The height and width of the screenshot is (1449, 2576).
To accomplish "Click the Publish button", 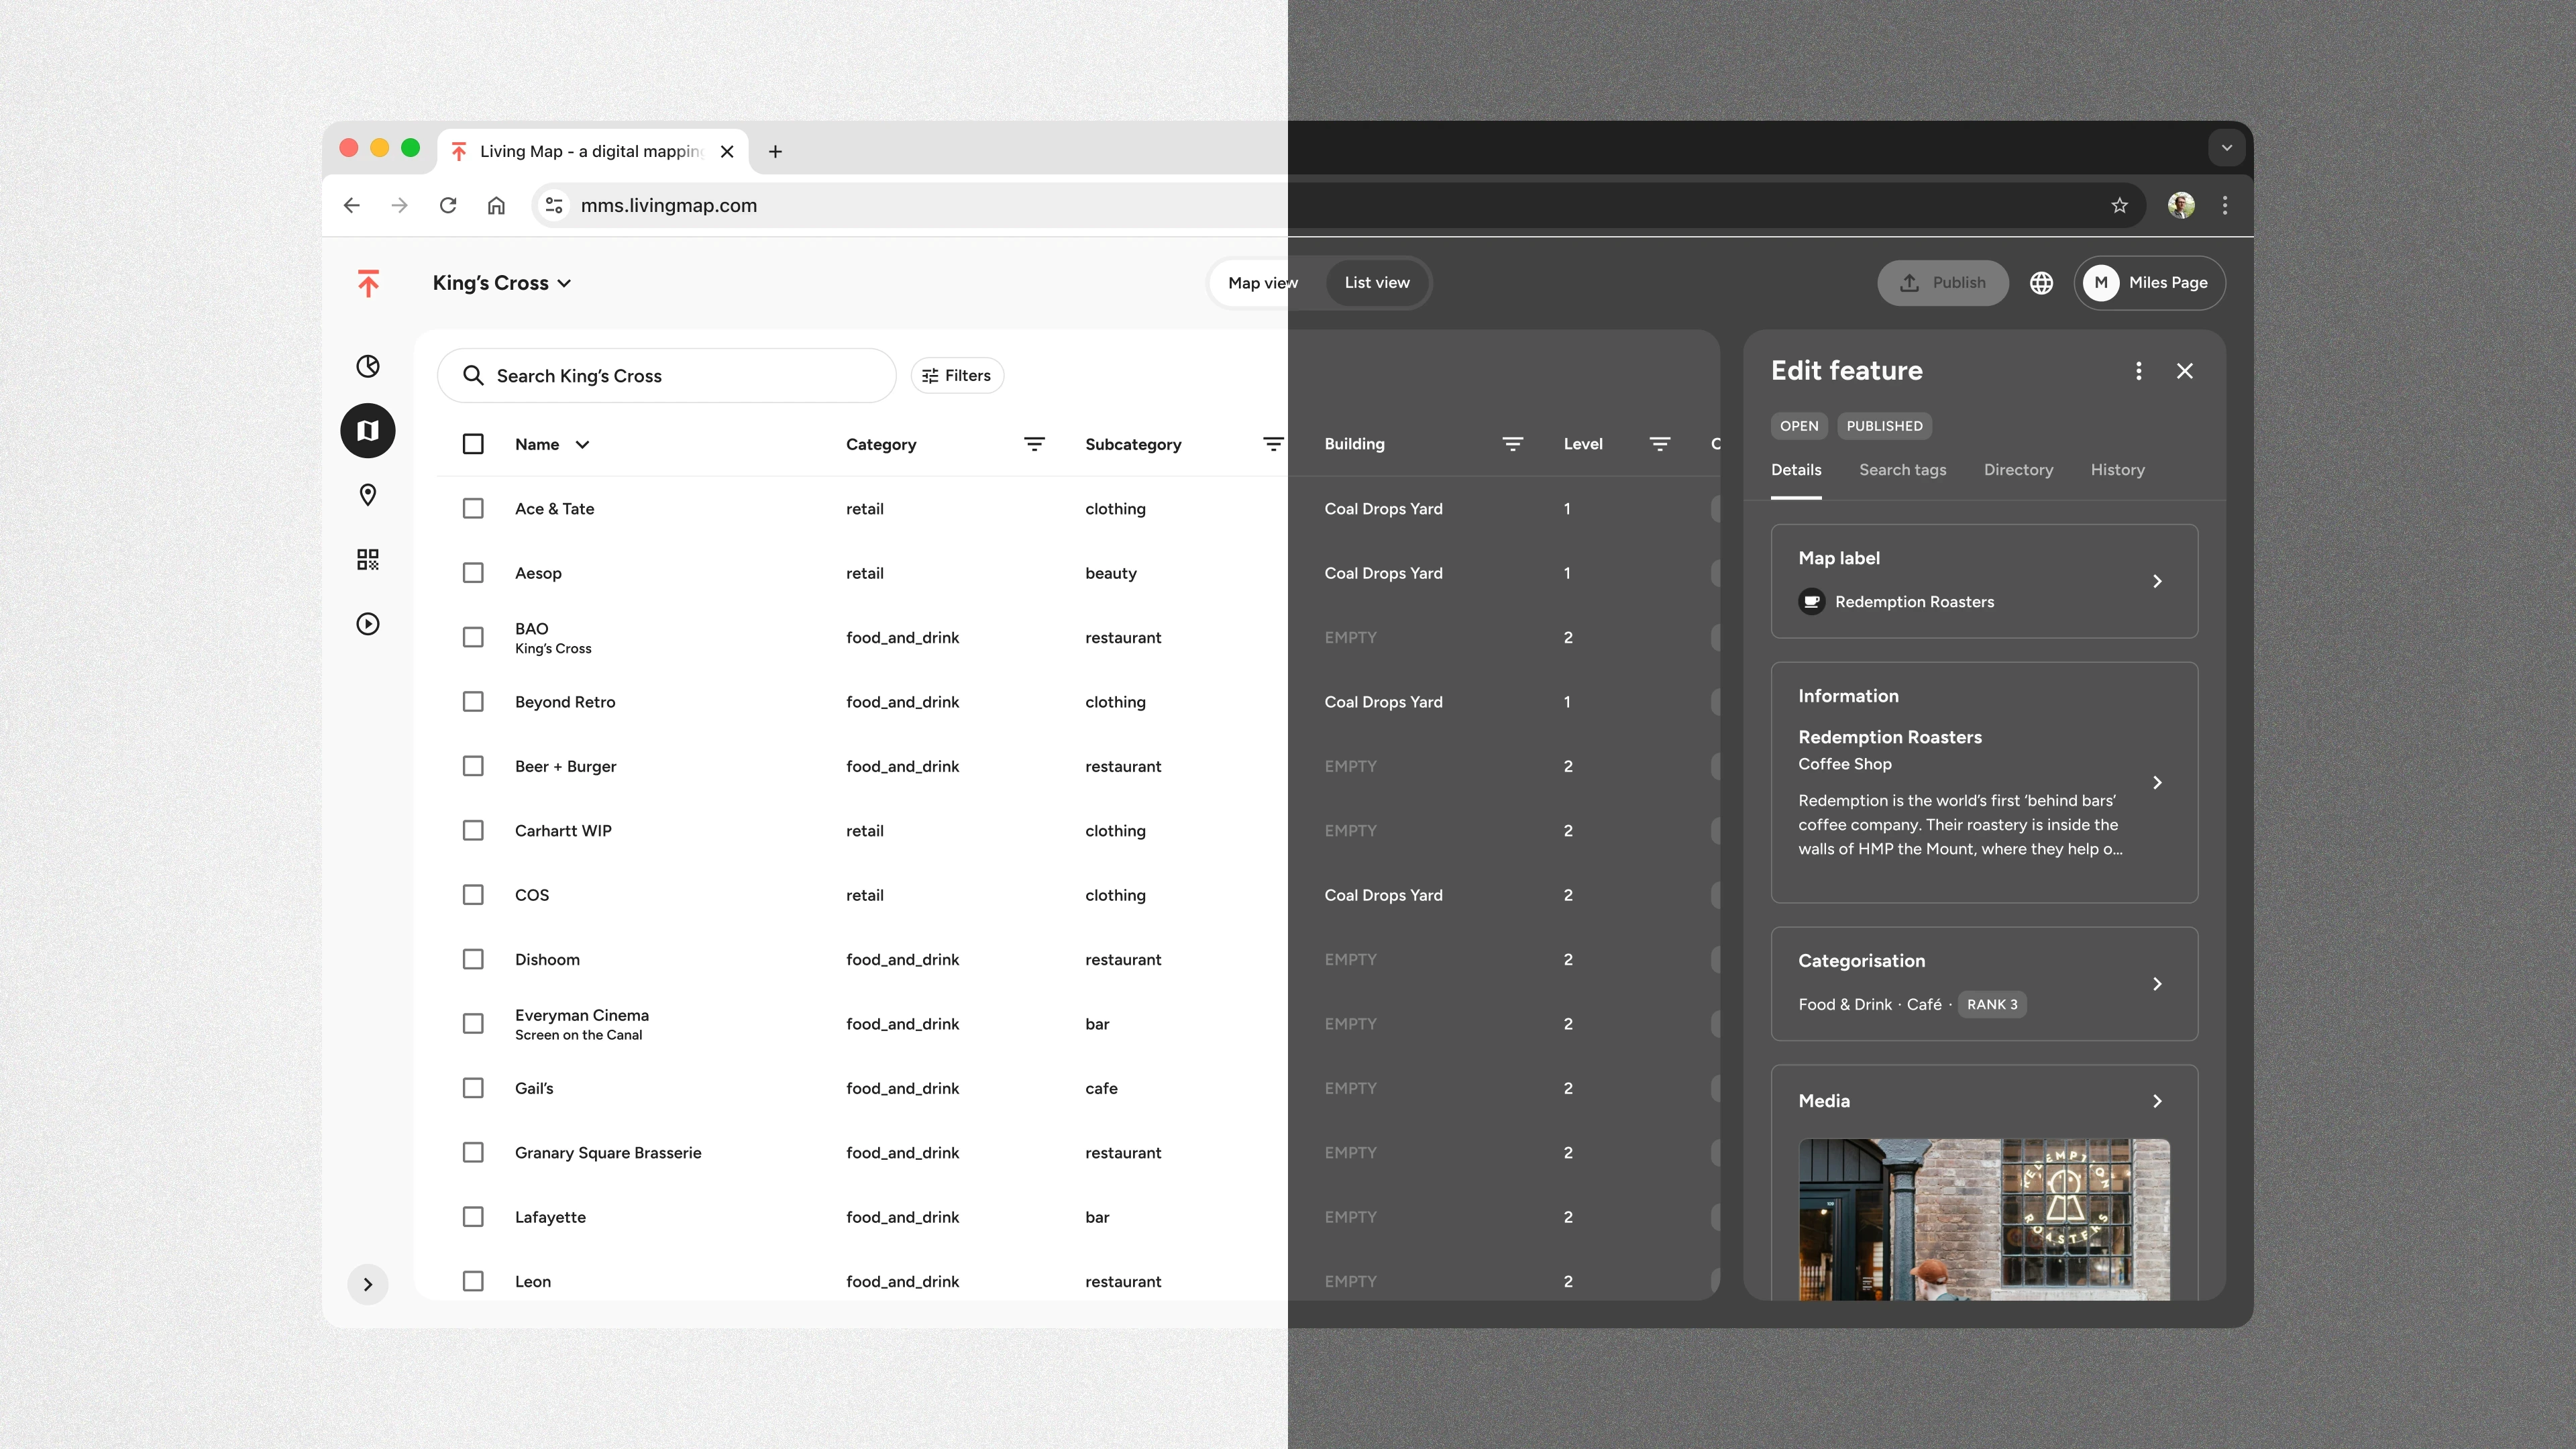I will click(x=1943, y=283).
